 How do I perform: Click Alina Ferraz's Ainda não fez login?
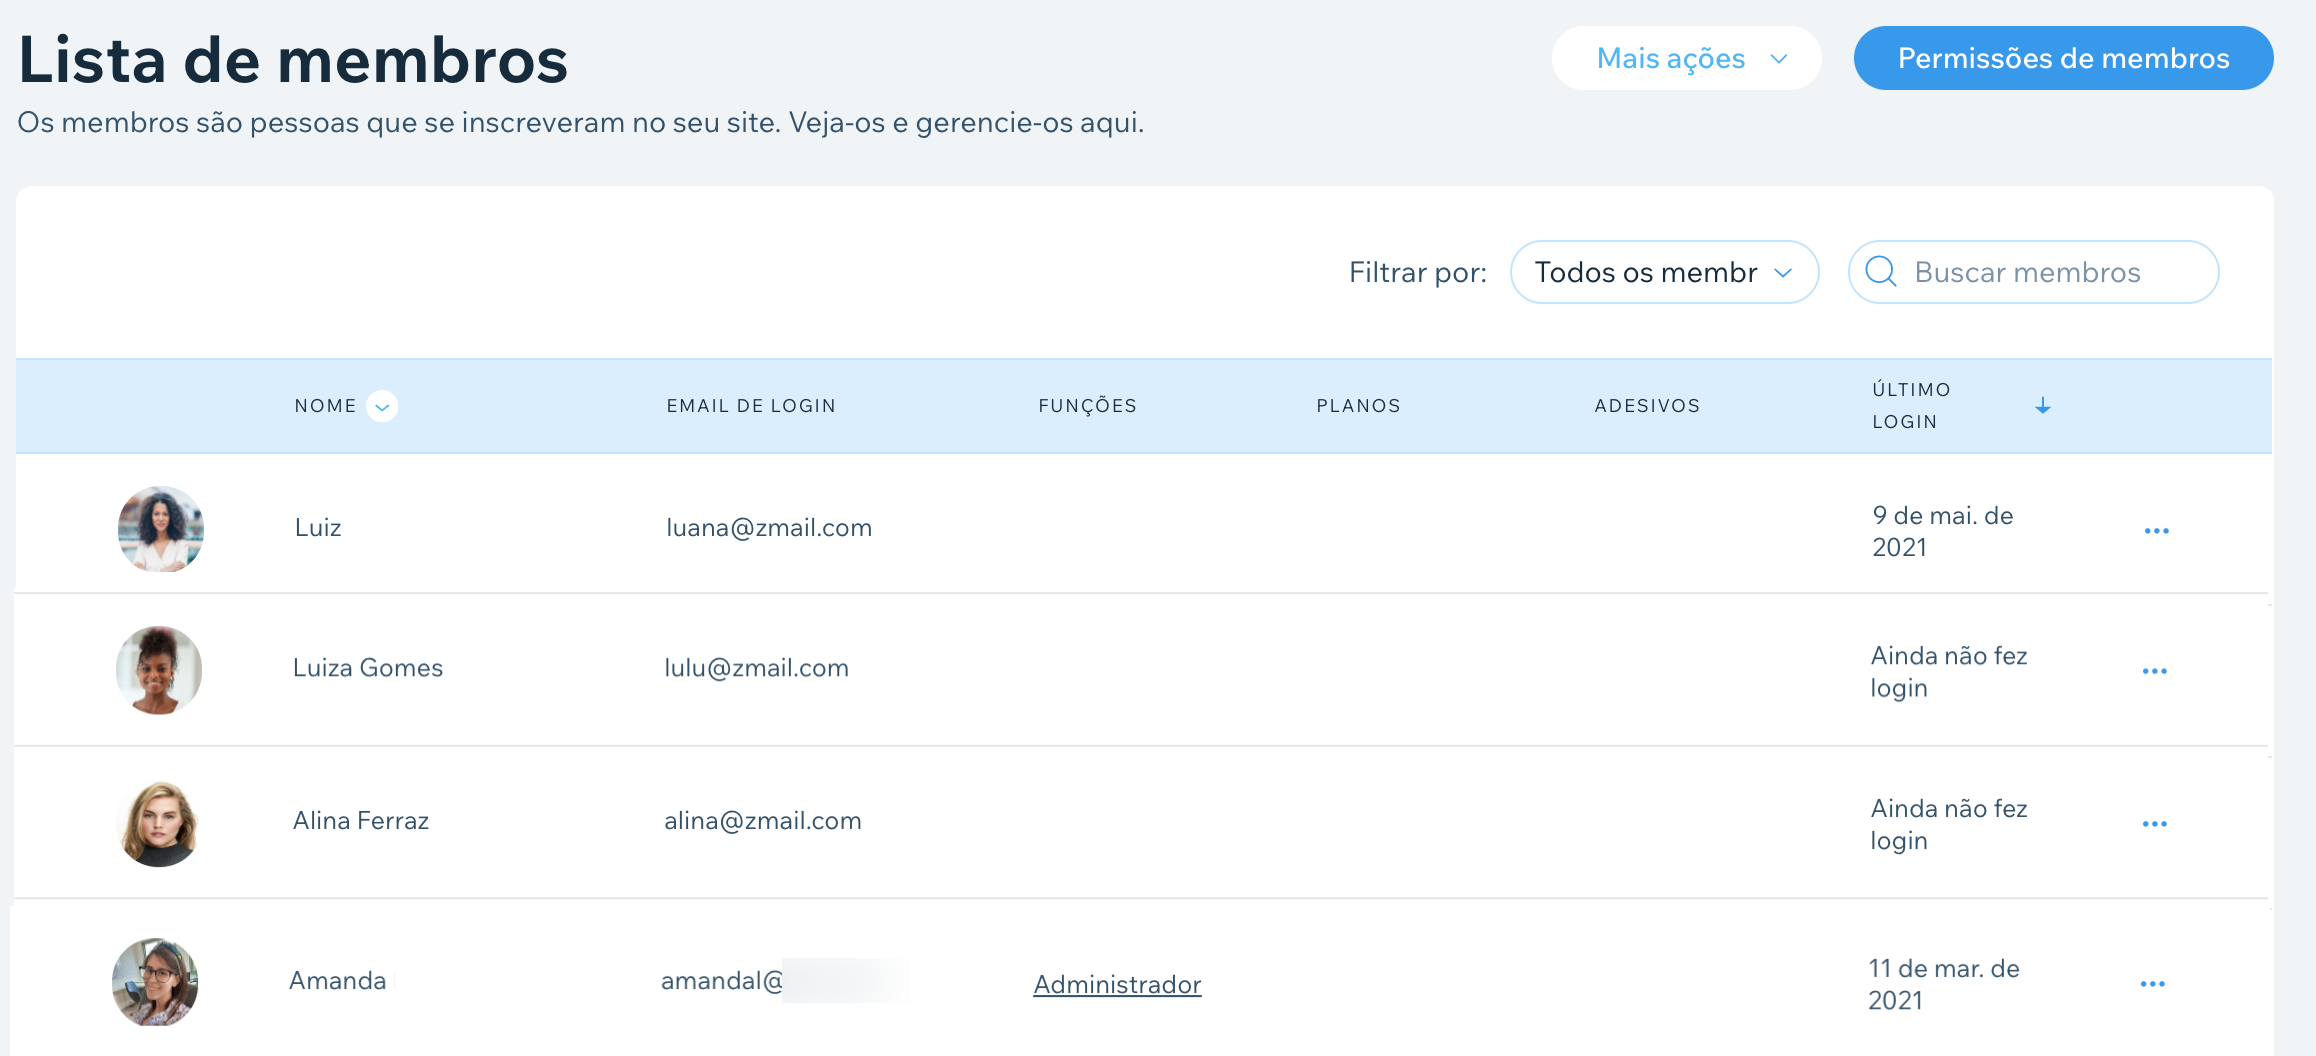1949,824
